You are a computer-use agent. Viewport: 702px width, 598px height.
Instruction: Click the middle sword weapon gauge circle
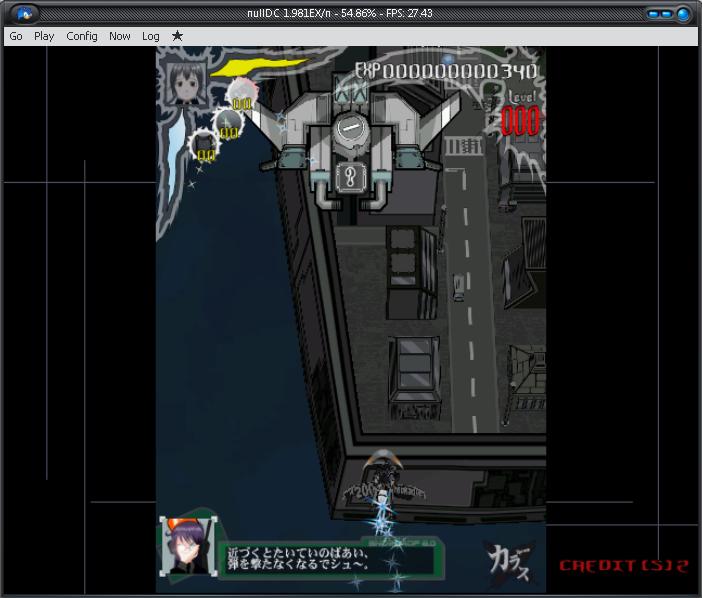[227, 124]
